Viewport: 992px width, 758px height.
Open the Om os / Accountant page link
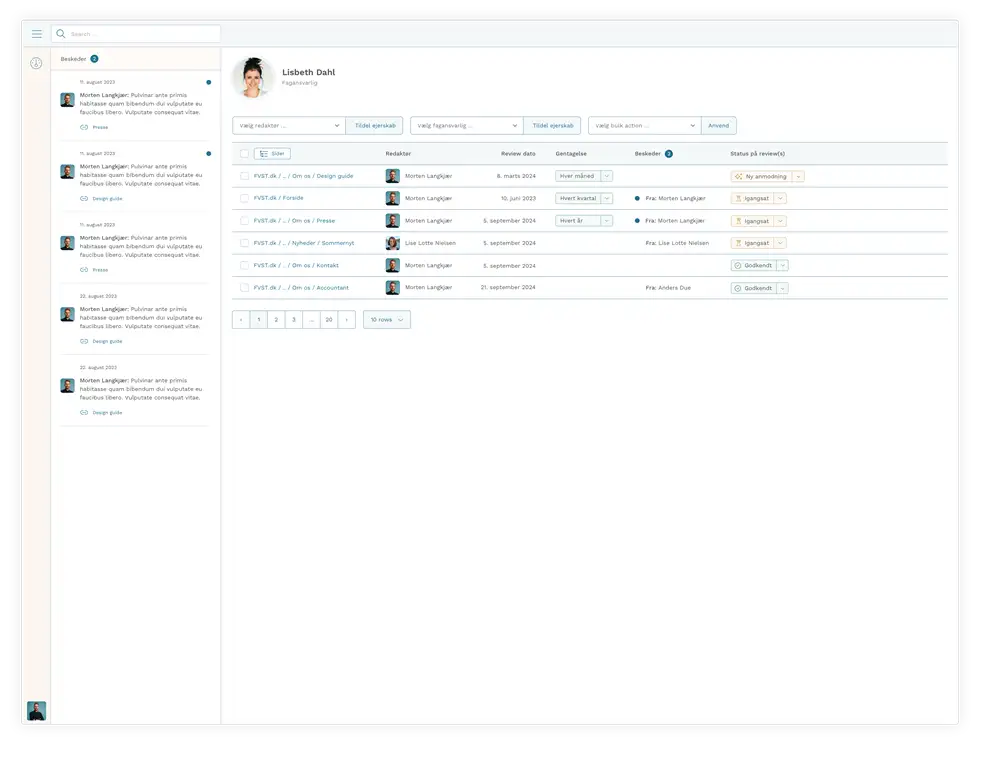[301, 288]
